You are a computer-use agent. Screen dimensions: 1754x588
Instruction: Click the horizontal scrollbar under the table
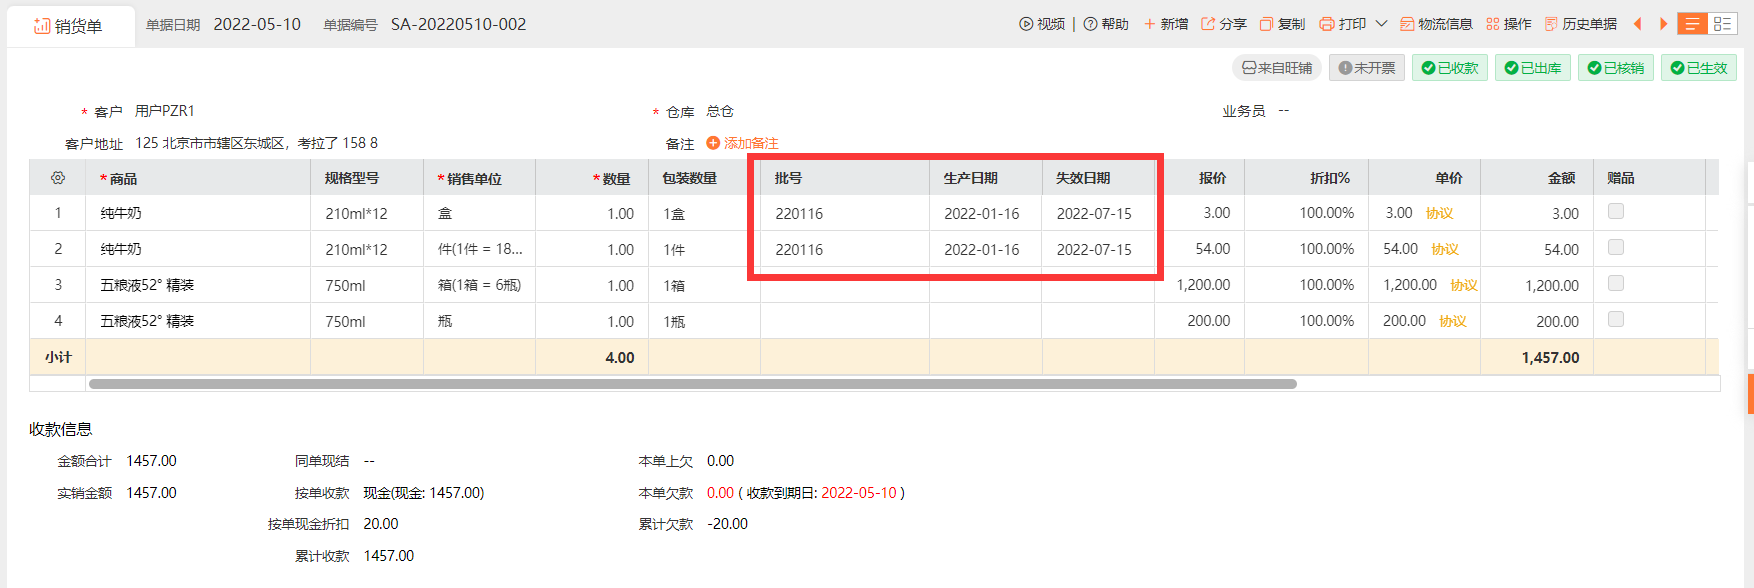pos(692,384)
